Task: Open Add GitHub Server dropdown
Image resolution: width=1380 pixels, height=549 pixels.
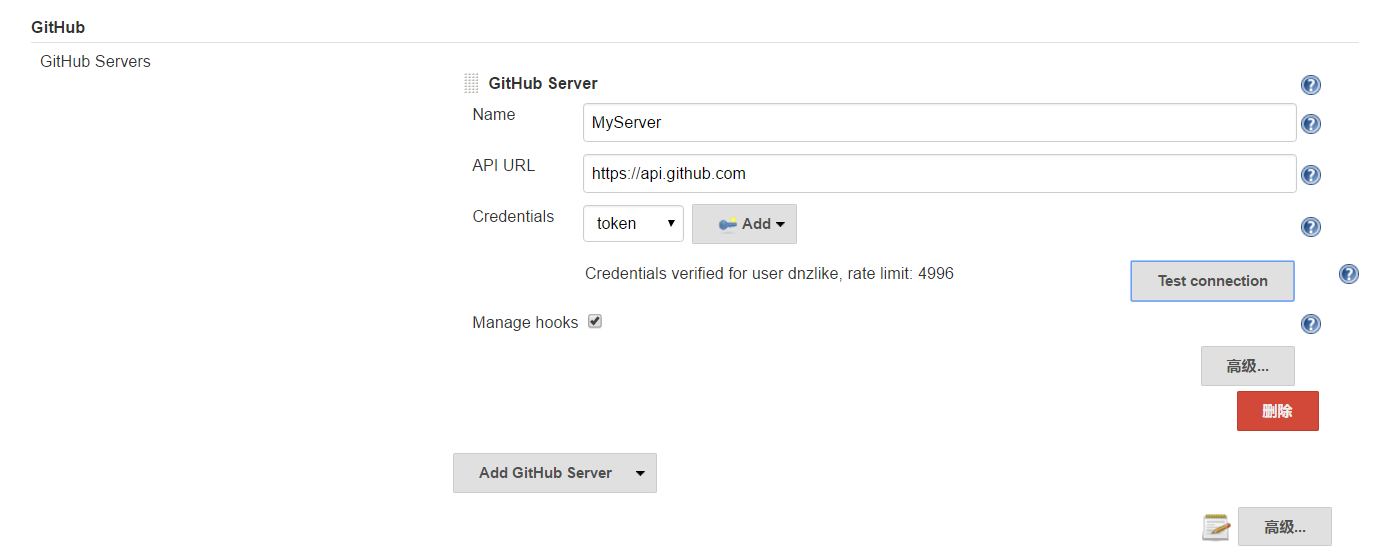Action: click(x=555, y=473)
